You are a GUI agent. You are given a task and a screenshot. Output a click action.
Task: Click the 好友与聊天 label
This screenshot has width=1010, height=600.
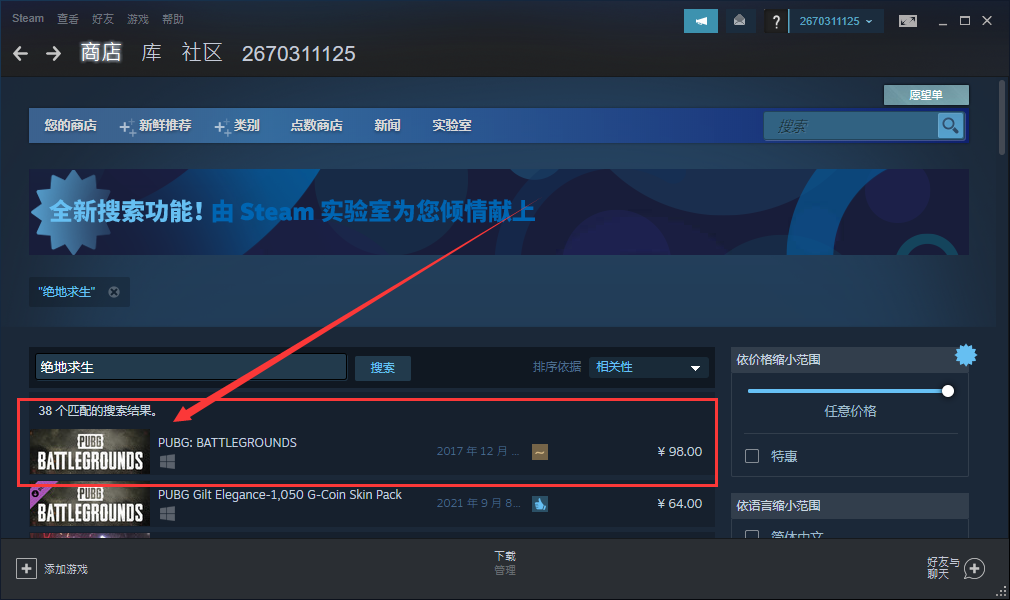[x=943, y=568]
